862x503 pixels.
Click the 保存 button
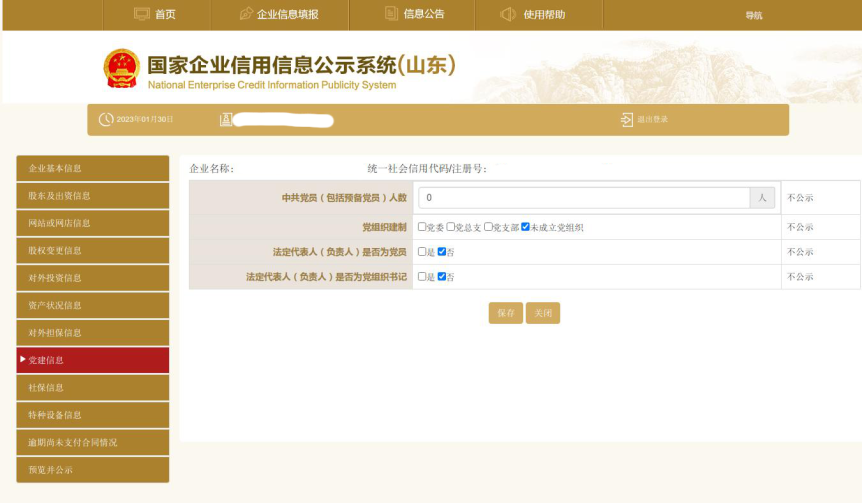505,313
